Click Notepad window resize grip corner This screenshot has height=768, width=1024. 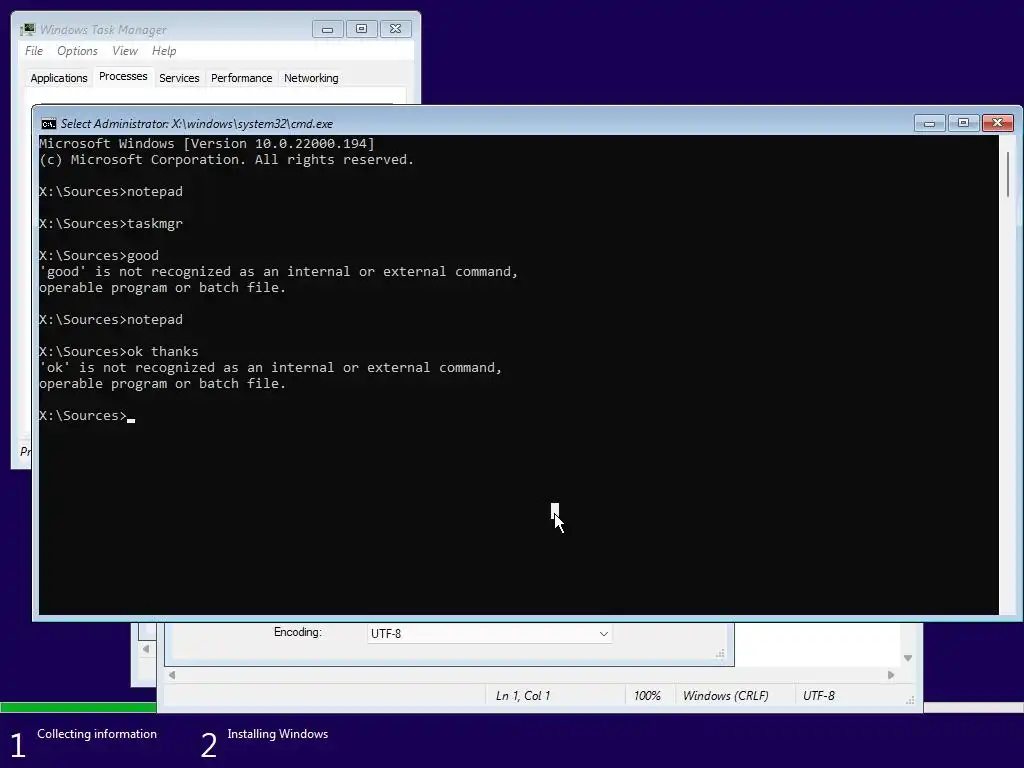tap(910, 700)
